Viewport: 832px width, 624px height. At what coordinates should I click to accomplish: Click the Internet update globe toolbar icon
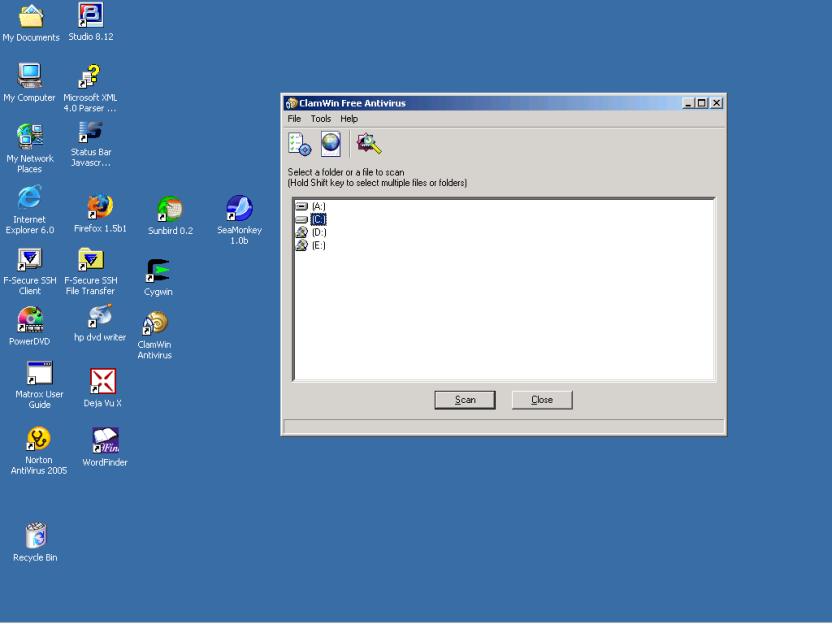click(x=331, y=144)
